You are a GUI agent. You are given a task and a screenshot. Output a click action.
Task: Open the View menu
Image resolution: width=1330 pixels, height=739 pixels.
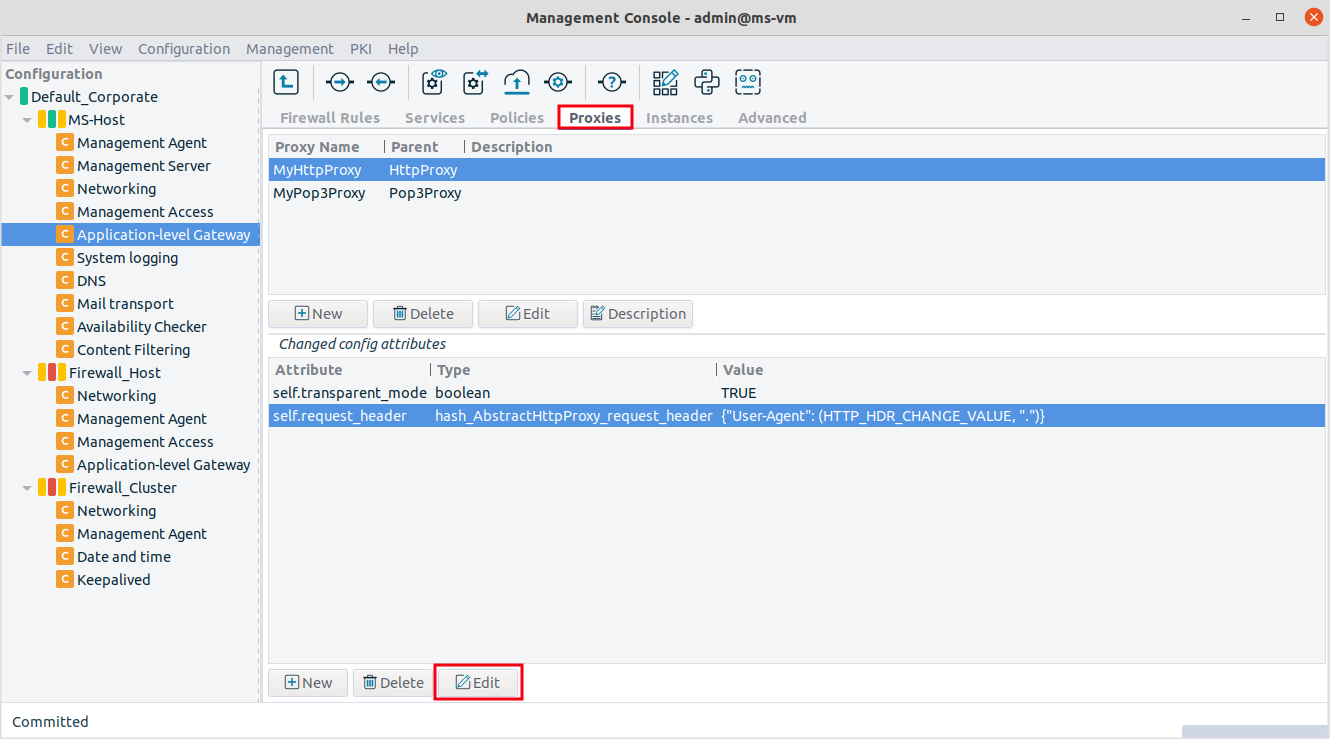coord(105,49)
